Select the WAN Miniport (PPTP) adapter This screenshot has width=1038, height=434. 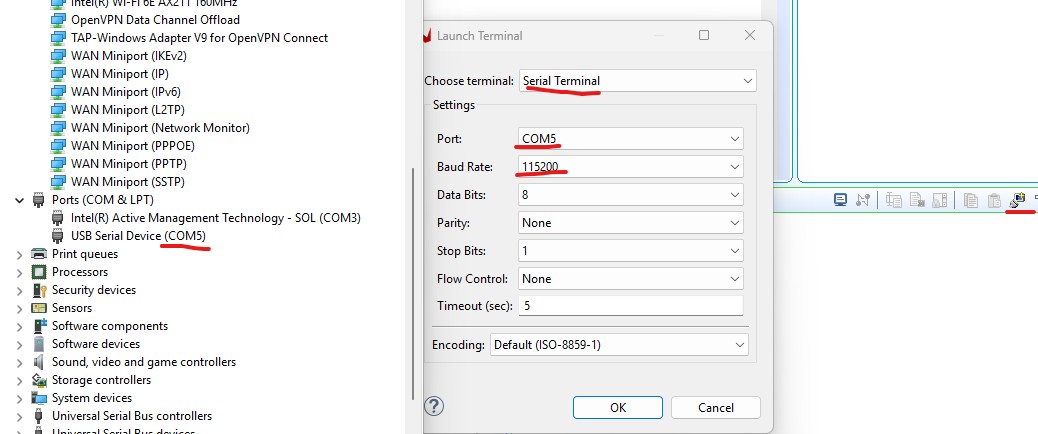(x=129, y=164)
